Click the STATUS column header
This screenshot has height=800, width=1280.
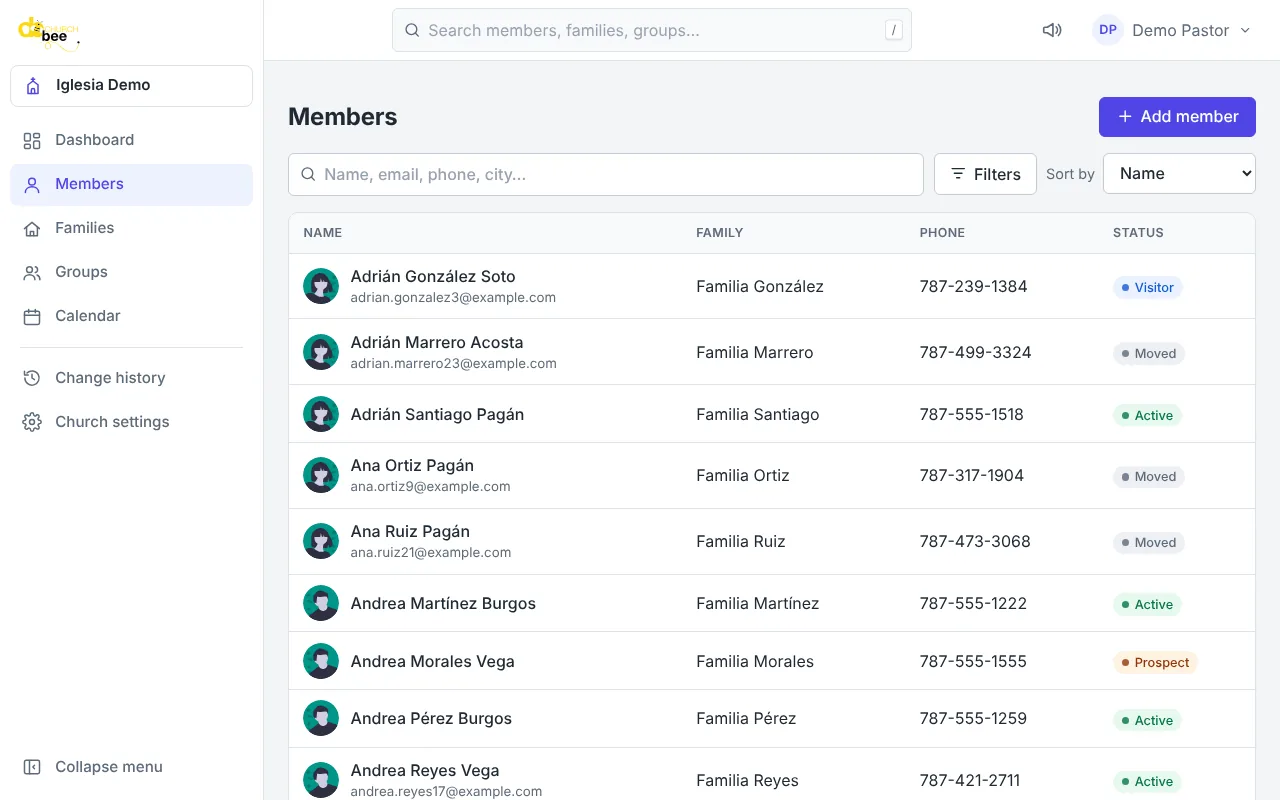1138,233
